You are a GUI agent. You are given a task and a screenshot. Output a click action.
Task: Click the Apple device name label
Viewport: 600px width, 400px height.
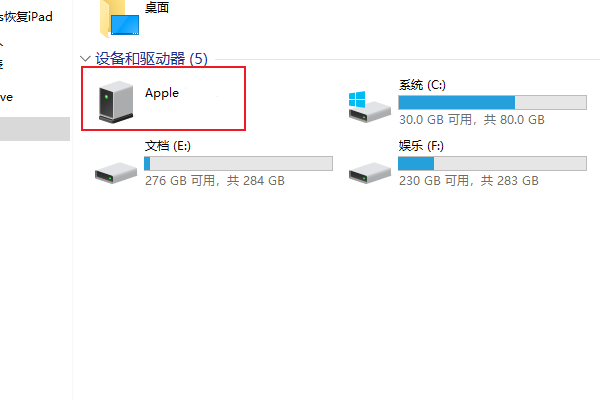(x=162, y=93)
